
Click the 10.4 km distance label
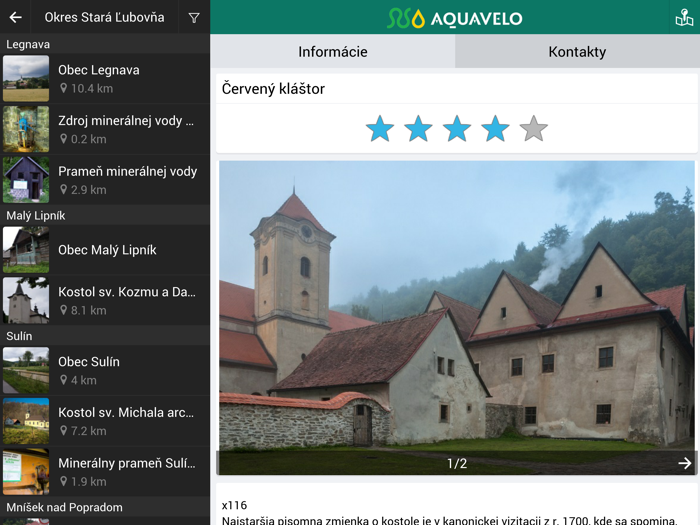(92, 88)
